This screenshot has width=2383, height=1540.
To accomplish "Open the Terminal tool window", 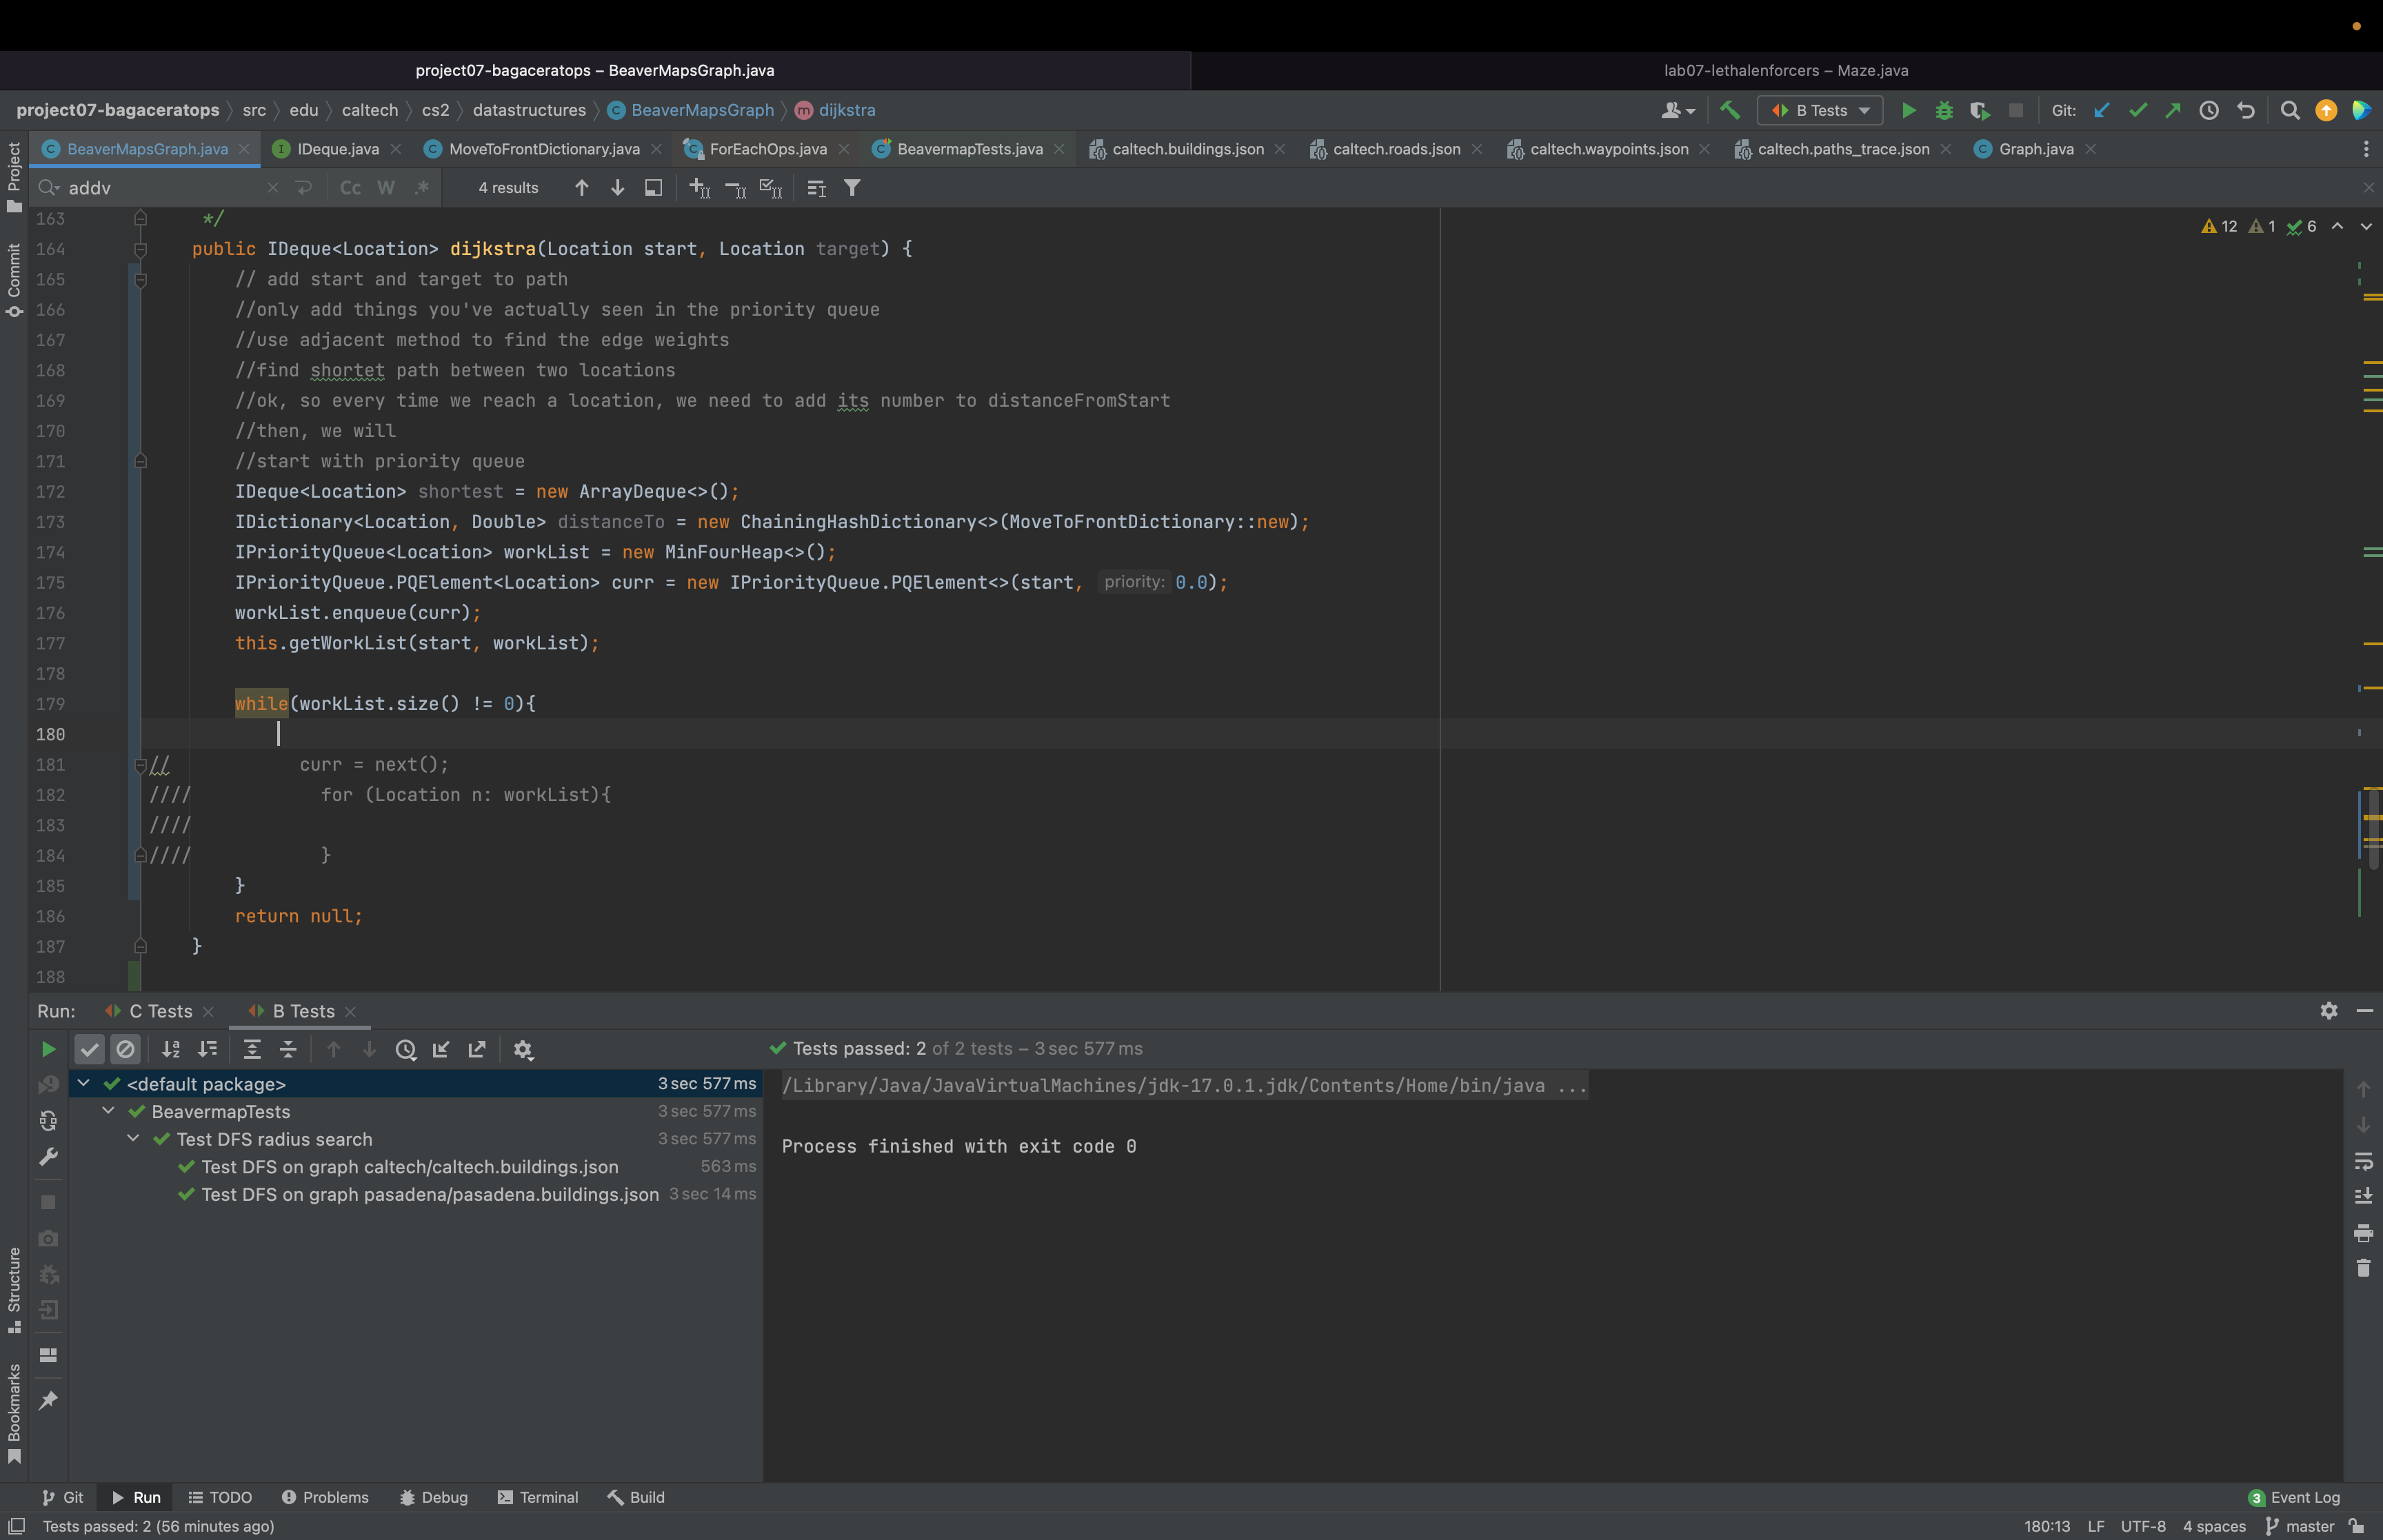I will [538, 1497].
